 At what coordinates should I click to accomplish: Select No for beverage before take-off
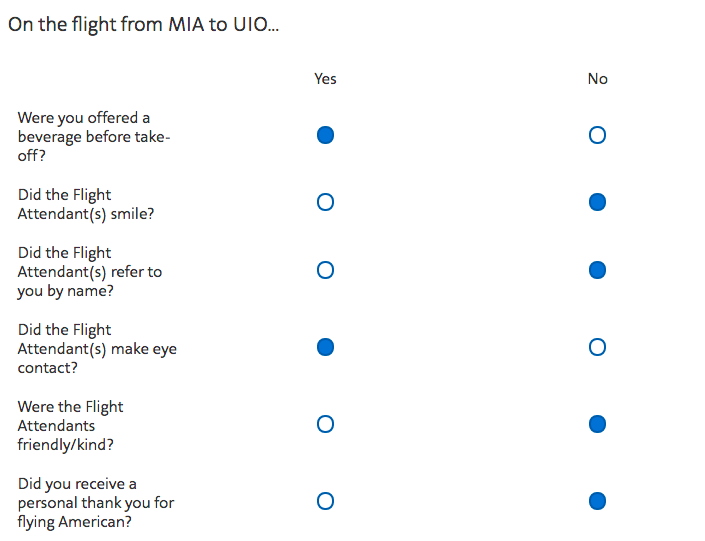coord(597,135)
